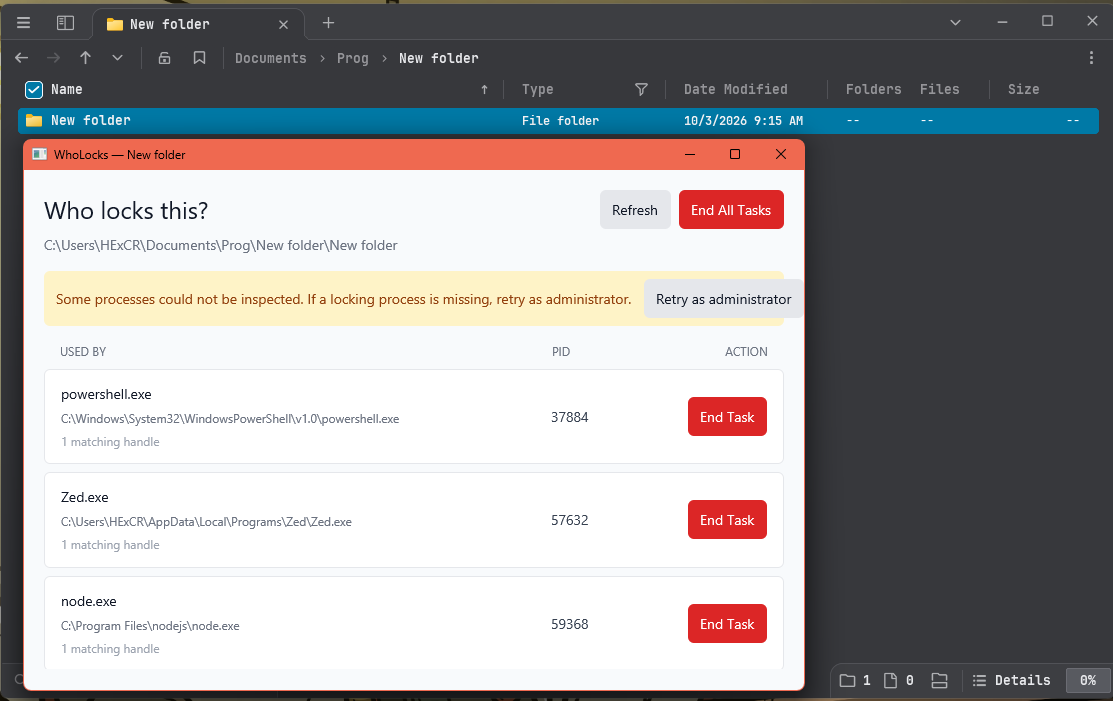Screen dimensions: 1113x701
Task: Click the folder icon of New folder row
Action: coord(34,120)
